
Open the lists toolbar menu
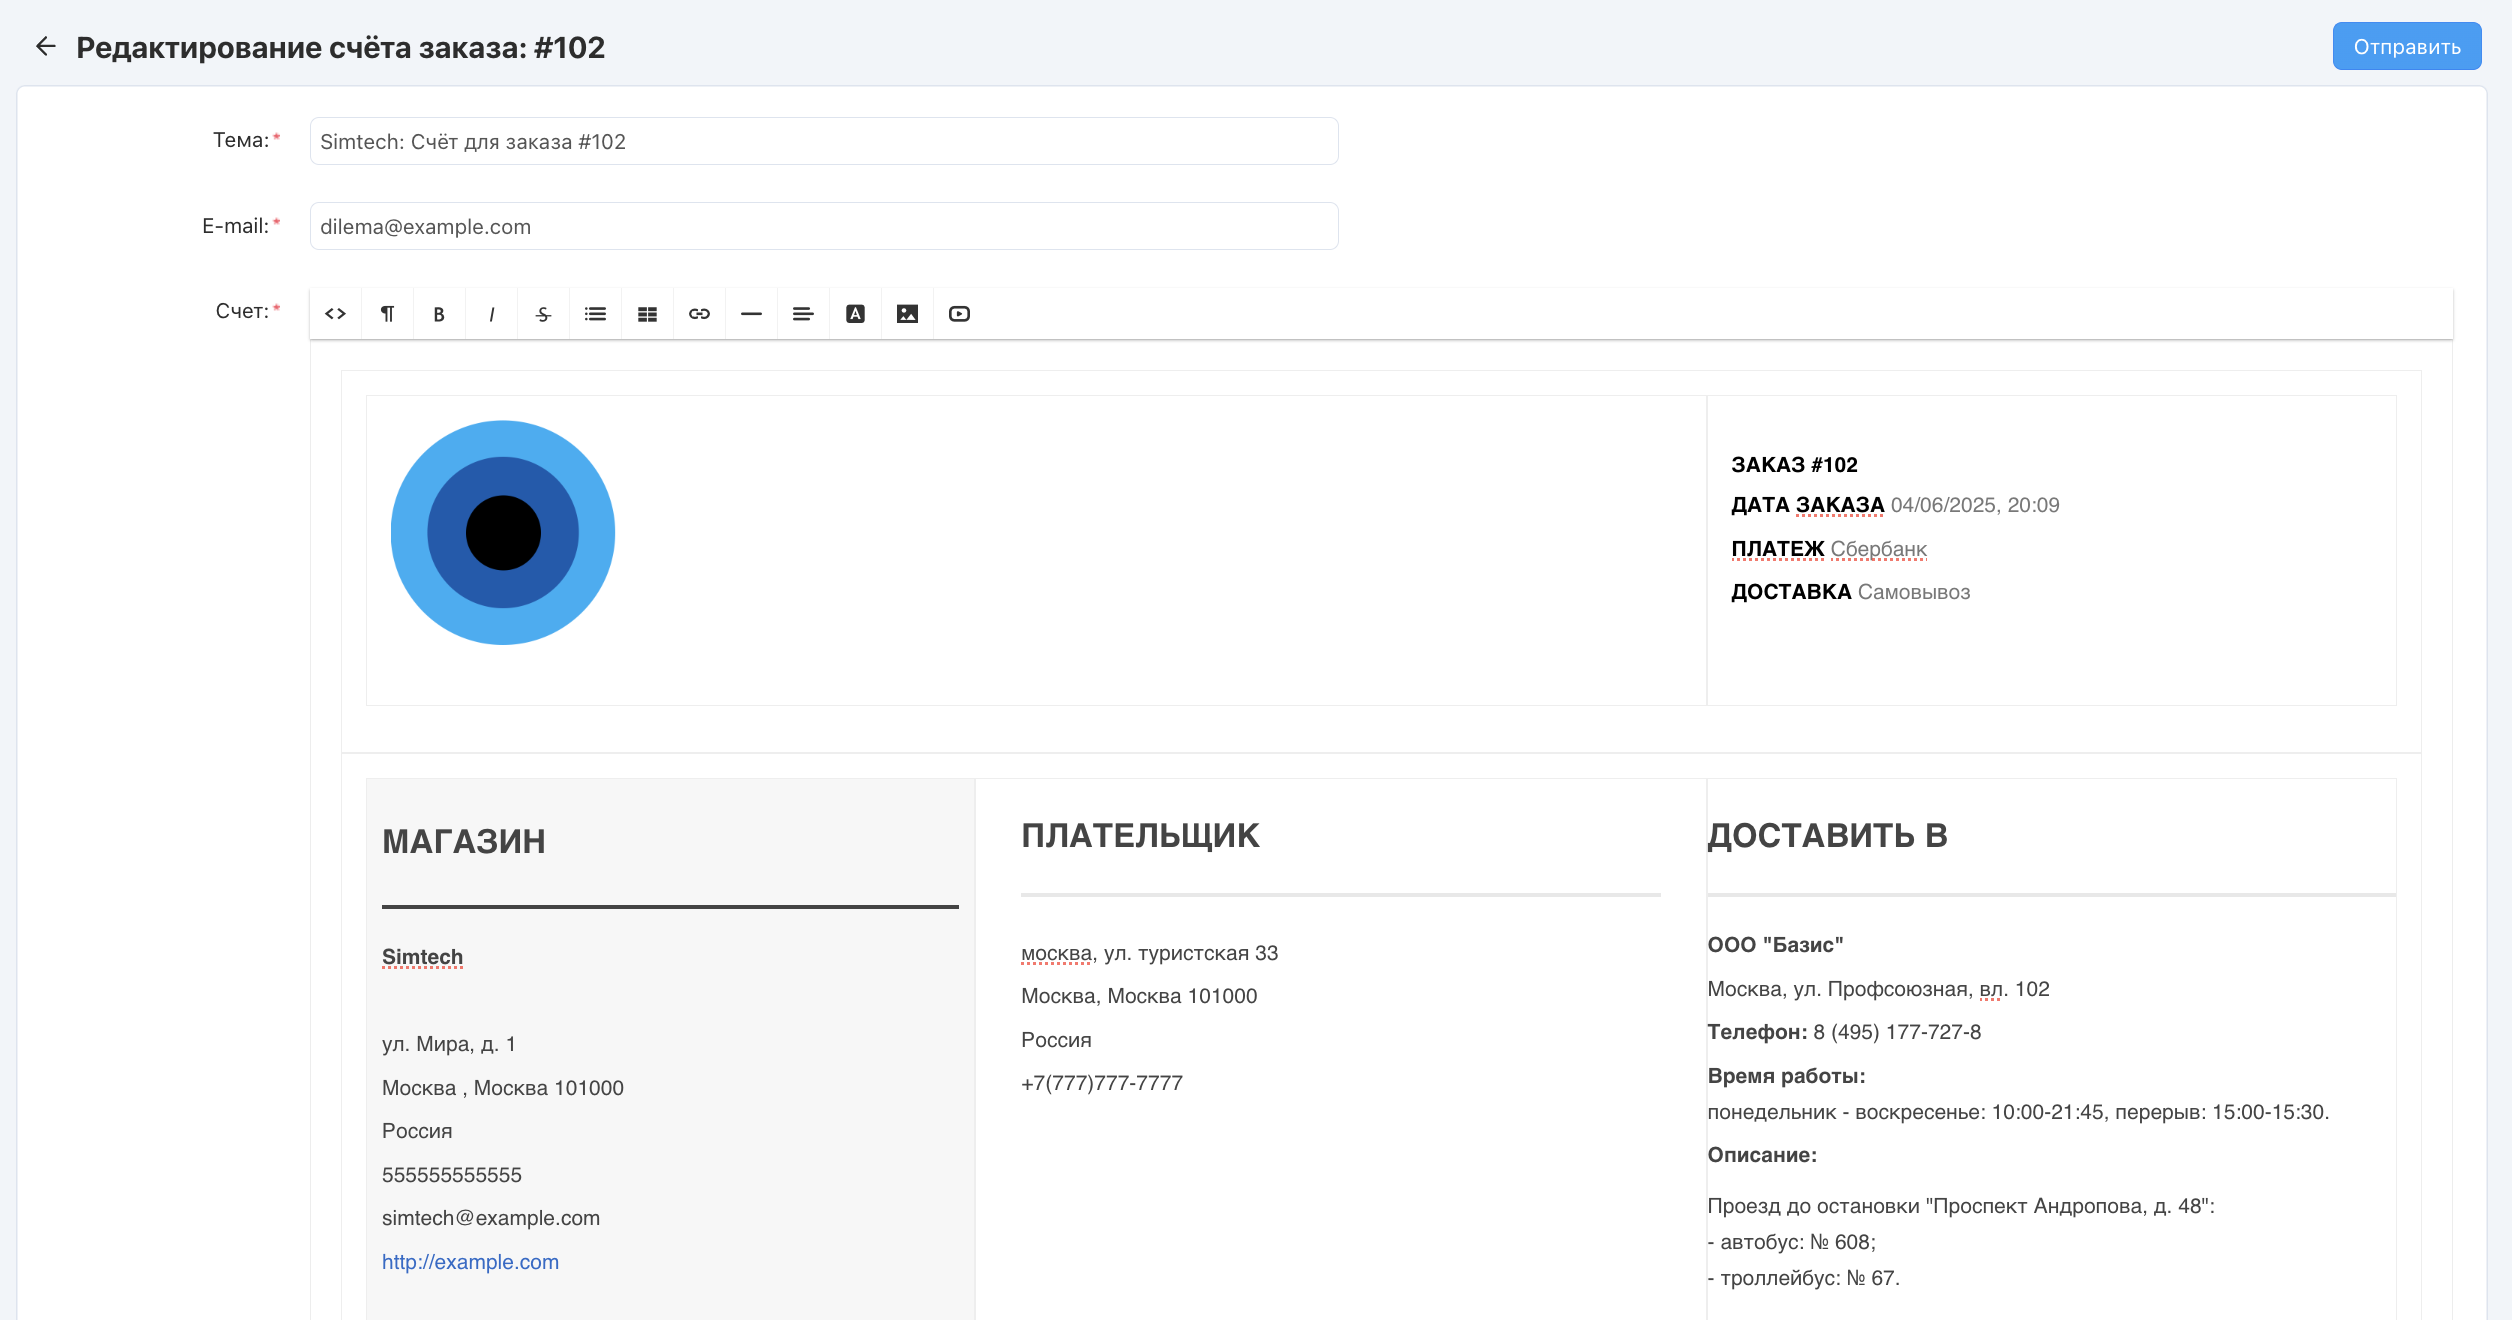(x=595, y=314)
